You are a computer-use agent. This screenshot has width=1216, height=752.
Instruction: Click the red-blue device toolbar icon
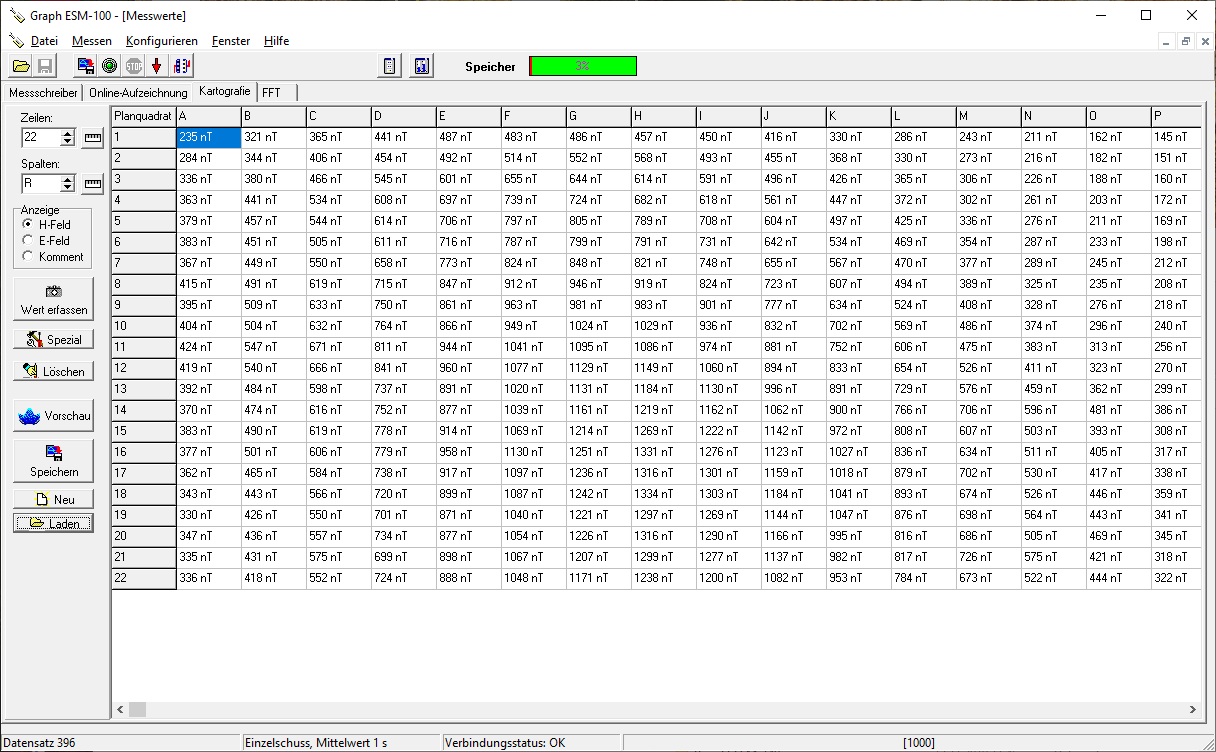(x=181, y=66)
